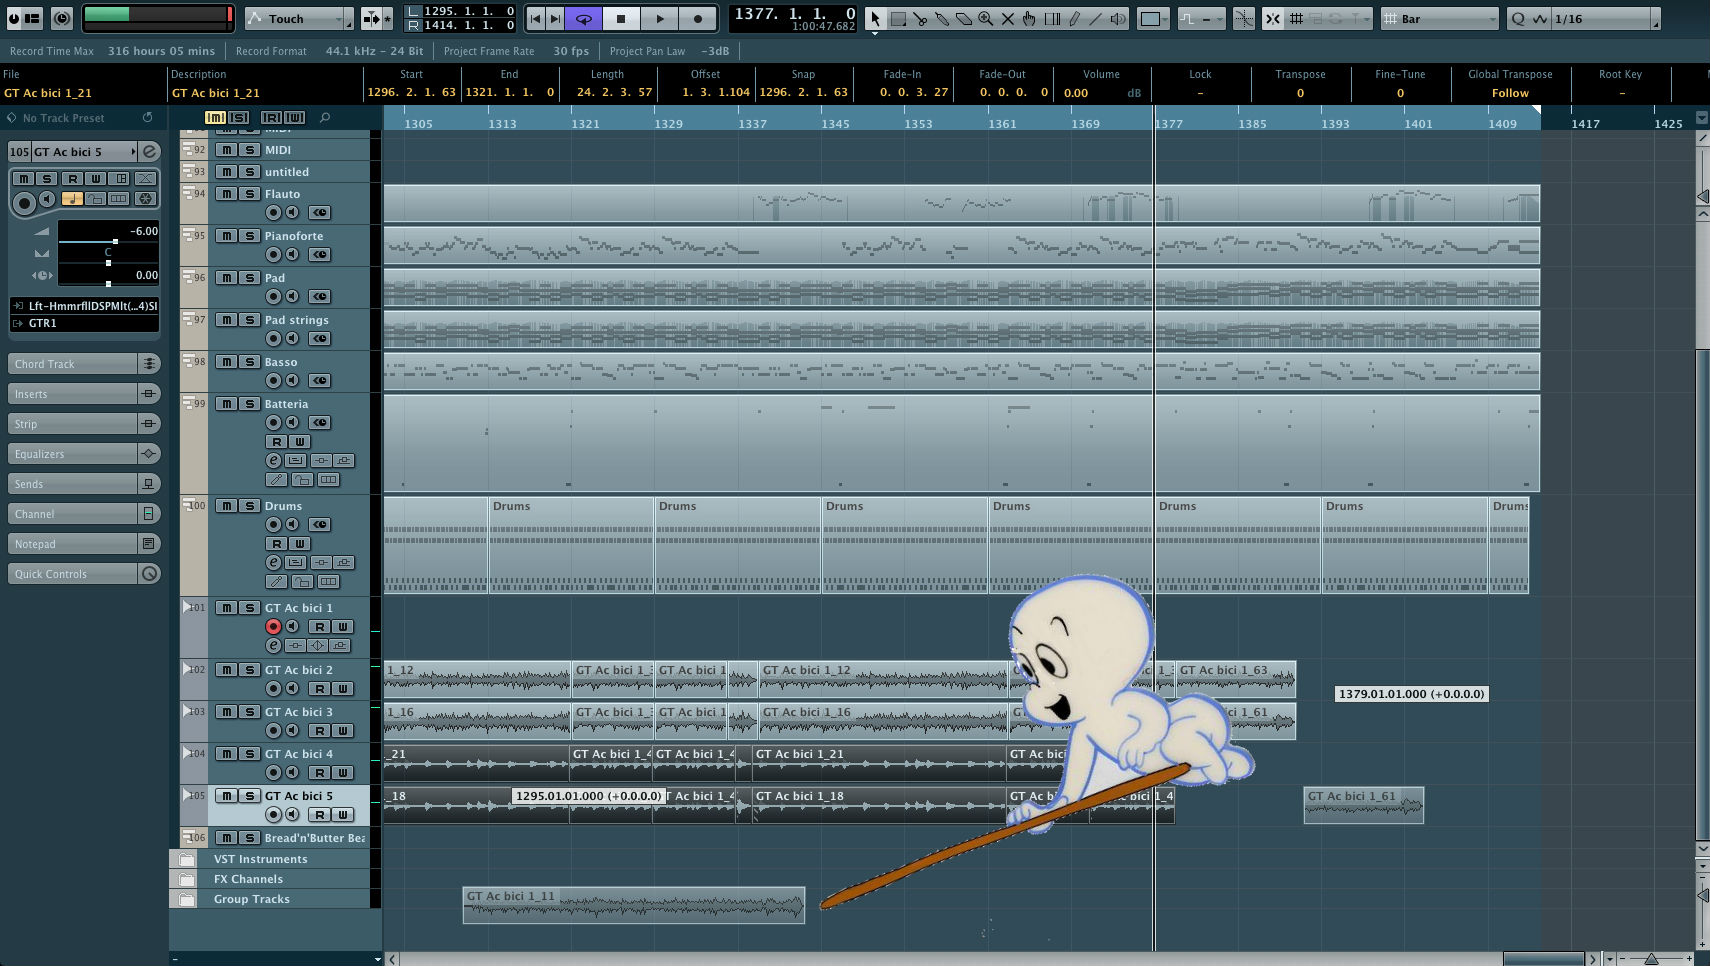1710x966 pixels.
Task: Go to previous marker on transport
Action: (535, 18)
